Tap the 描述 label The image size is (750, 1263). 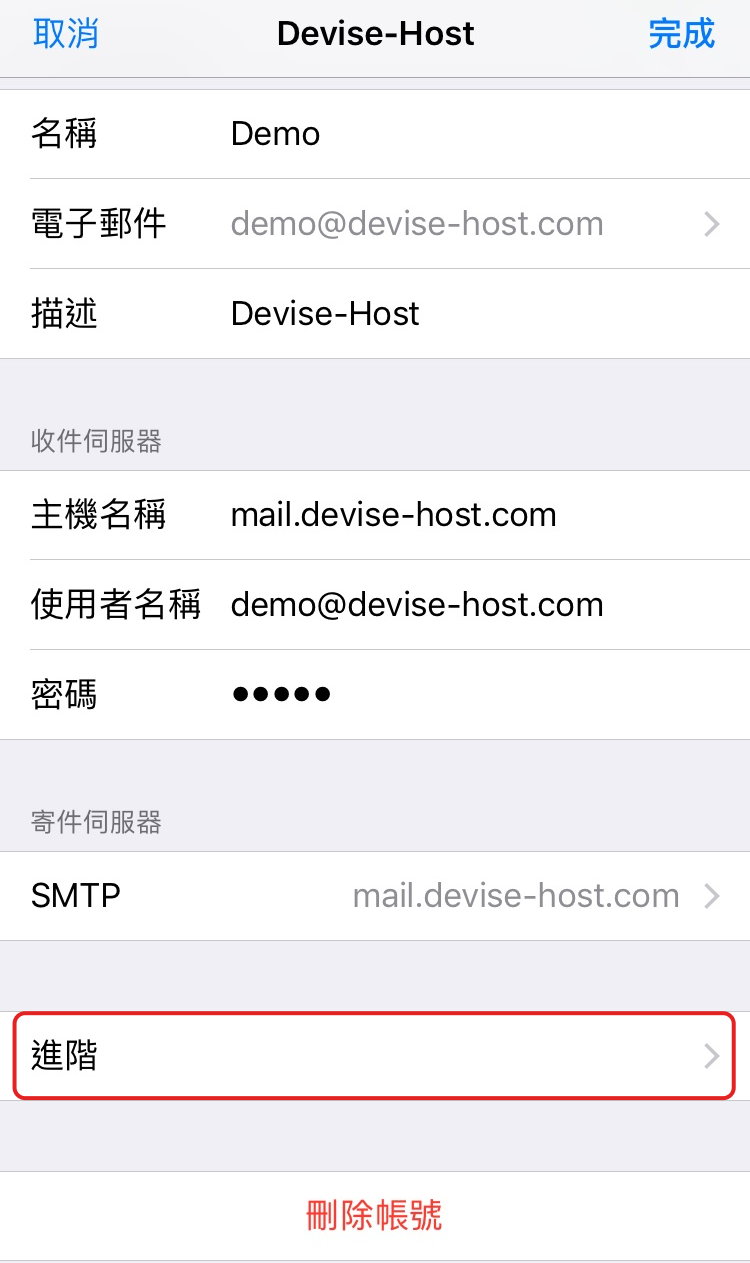pos(64,314)
